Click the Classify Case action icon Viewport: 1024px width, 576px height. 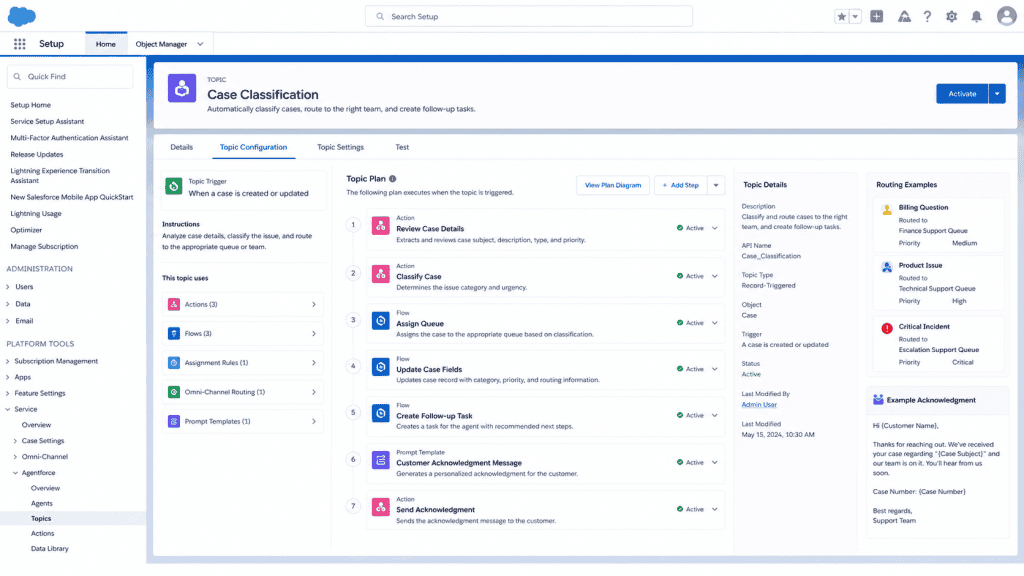(381, 274)
